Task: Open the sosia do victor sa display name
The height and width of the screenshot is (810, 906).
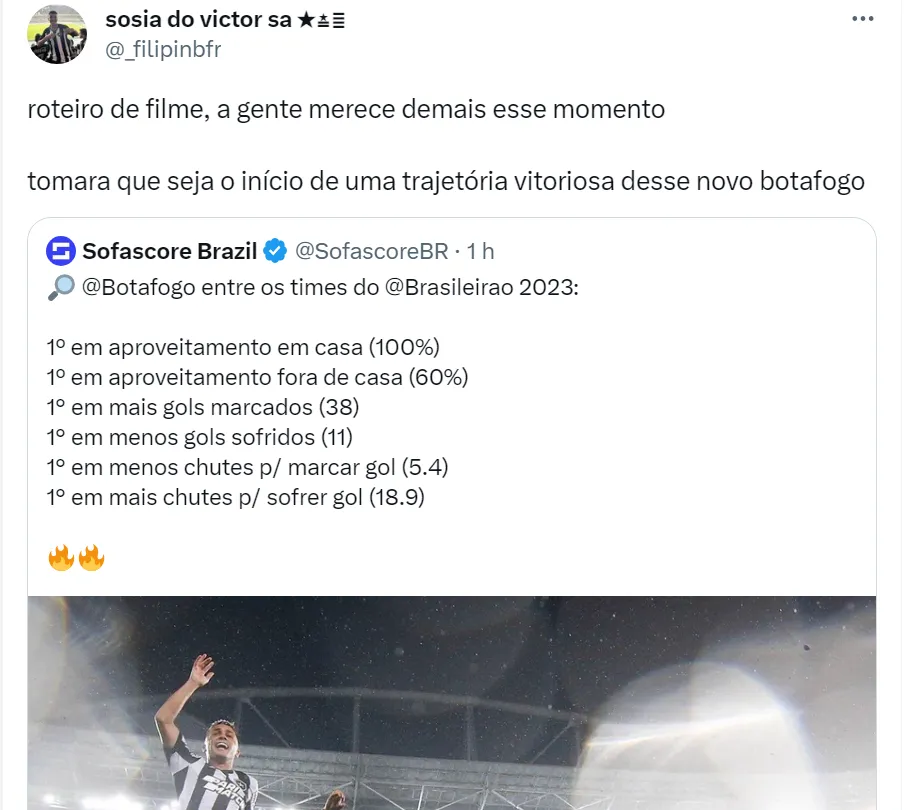Action: pos(198,20)
